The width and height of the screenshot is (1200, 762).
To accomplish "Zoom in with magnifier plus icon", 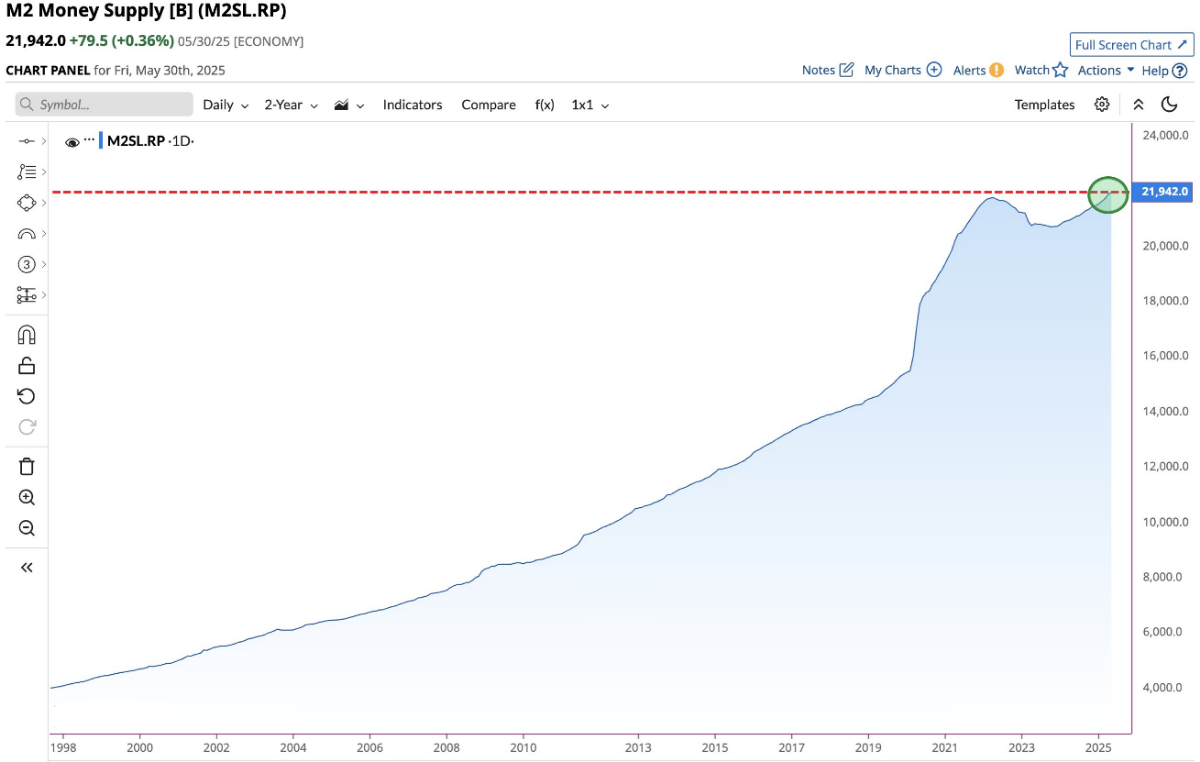I will (x=27, y=497).
